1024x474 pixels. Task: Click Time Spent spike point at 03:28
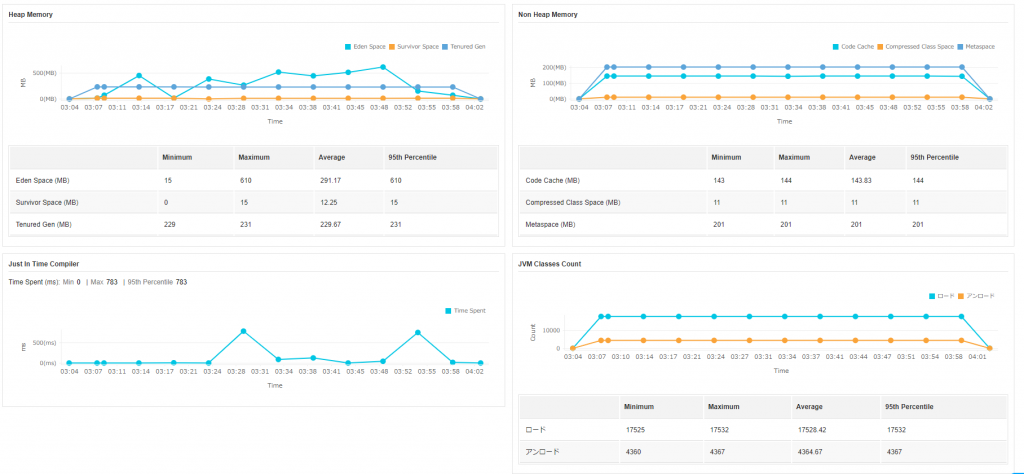(x=244, y=331)
